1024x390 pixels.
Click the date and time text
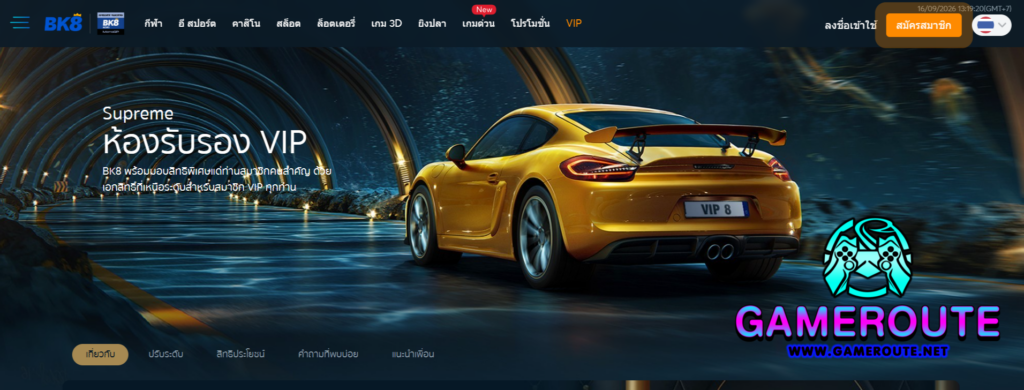[963, 8]
